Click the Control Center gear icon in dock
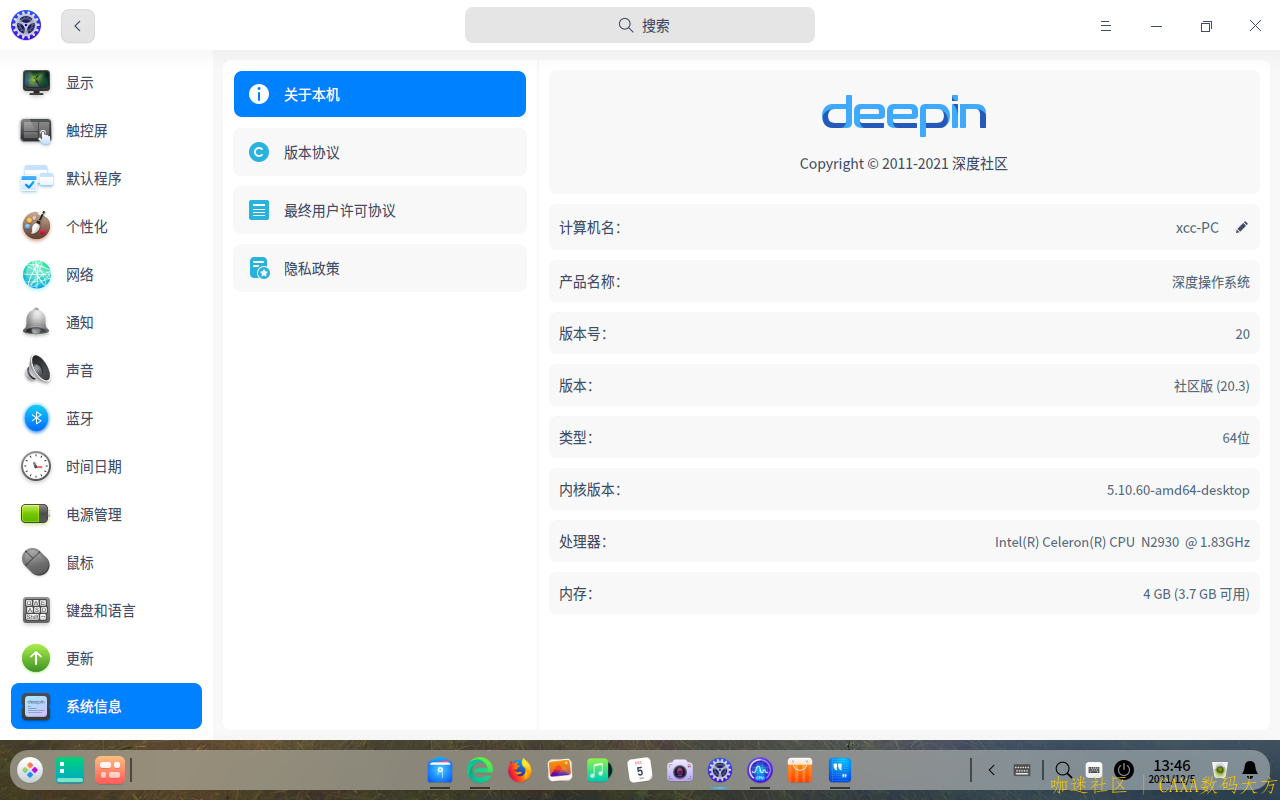 click(720, 770)
